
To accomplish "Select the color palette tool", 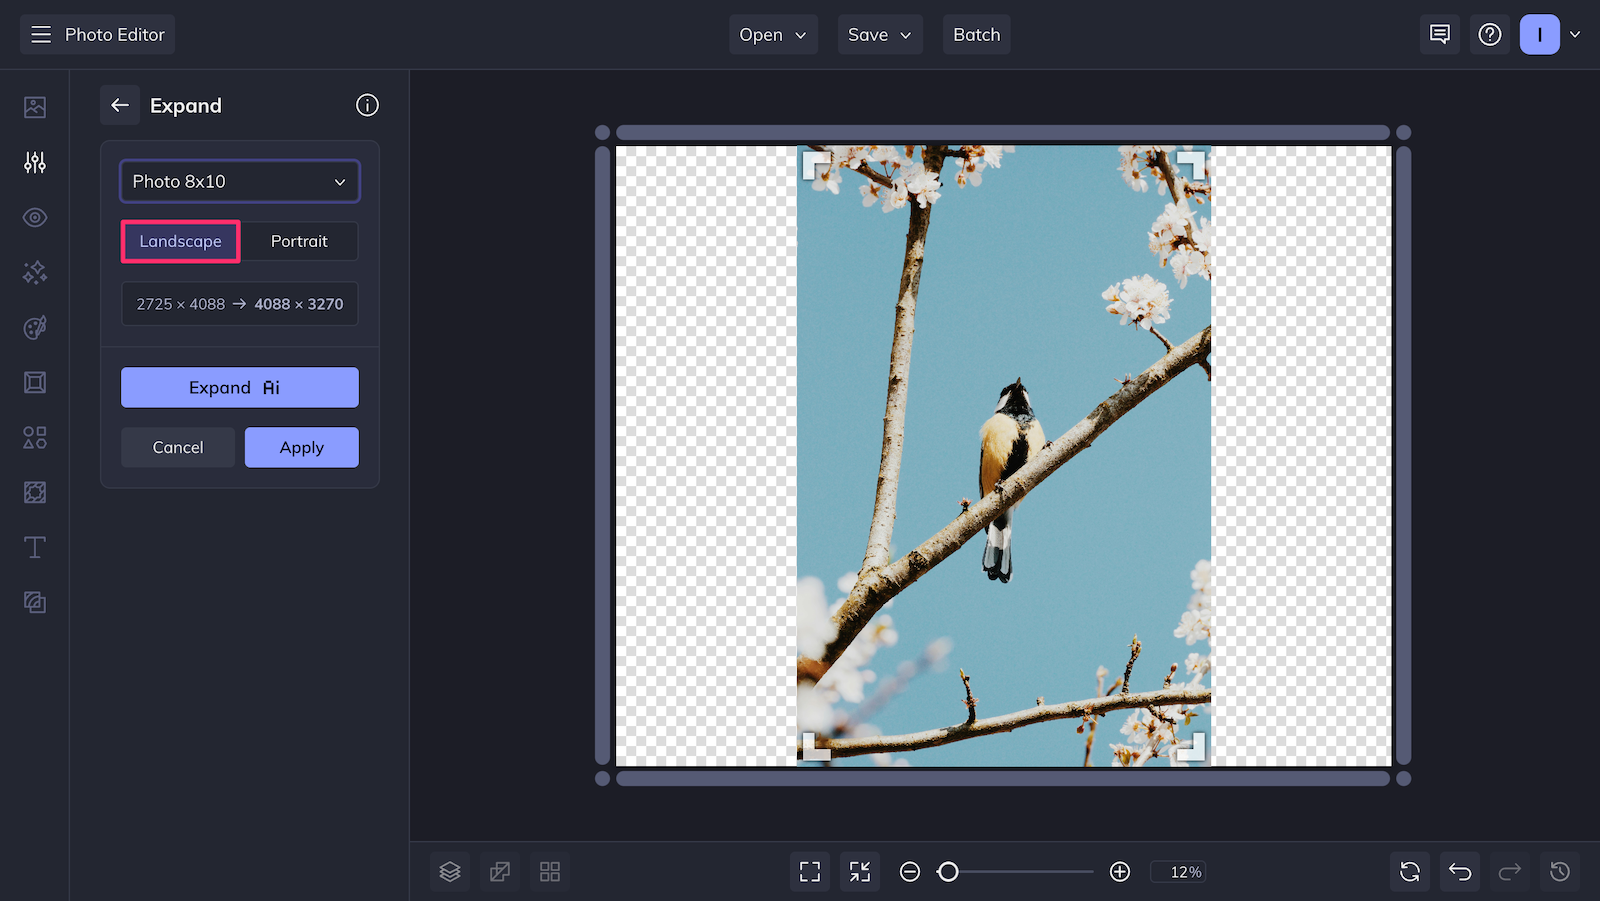I will pos(34,327).
